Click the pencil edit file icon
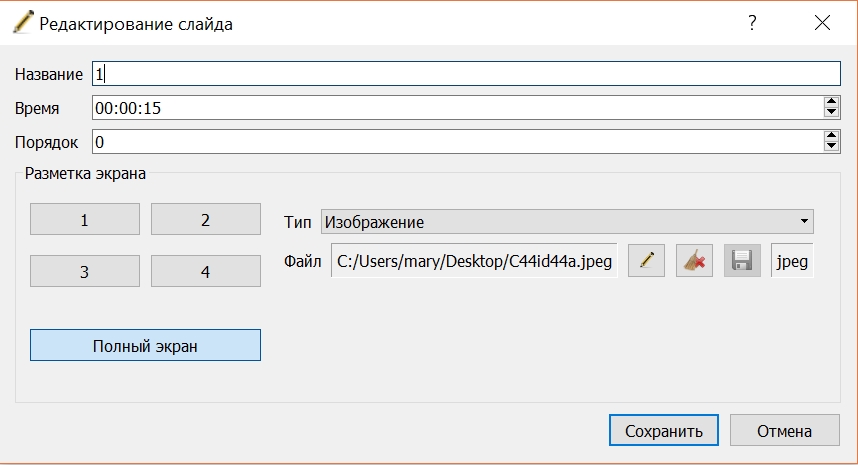 coord(646,261)
